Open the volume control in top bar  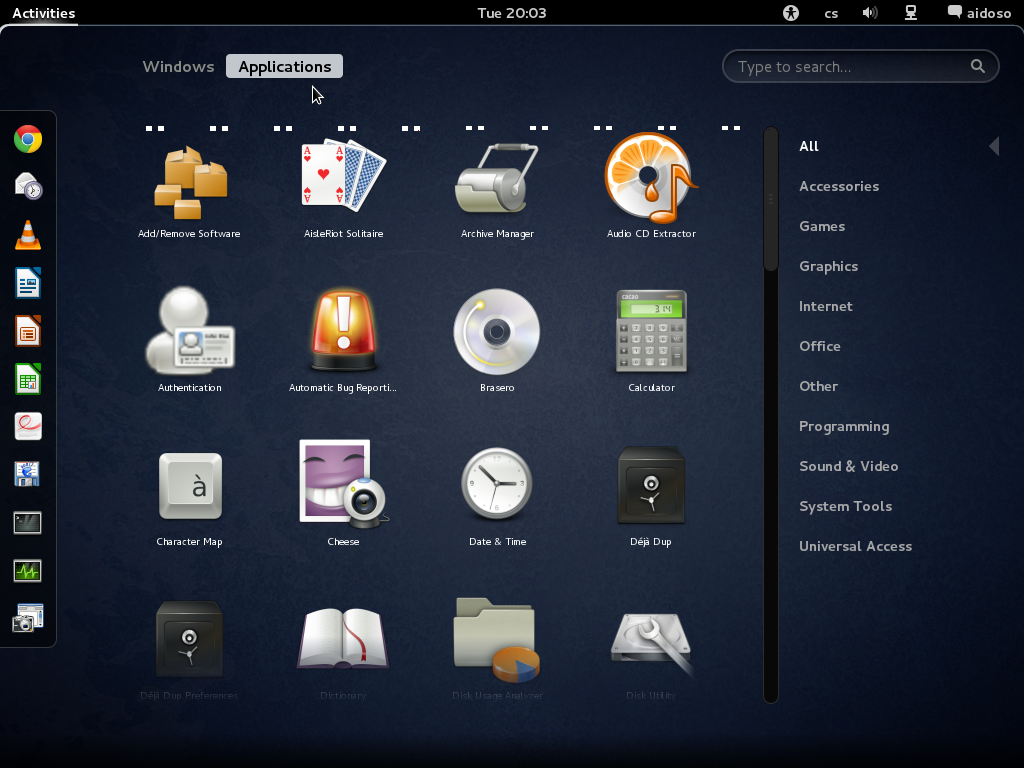tap(870, 13)
